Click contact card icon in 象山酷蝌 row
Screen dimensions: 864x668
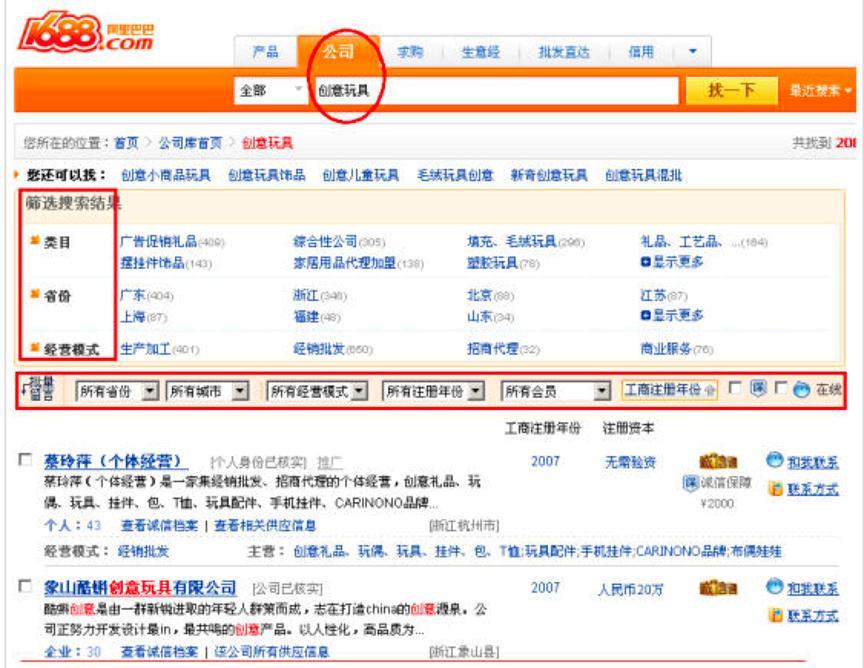coord(776,614)
